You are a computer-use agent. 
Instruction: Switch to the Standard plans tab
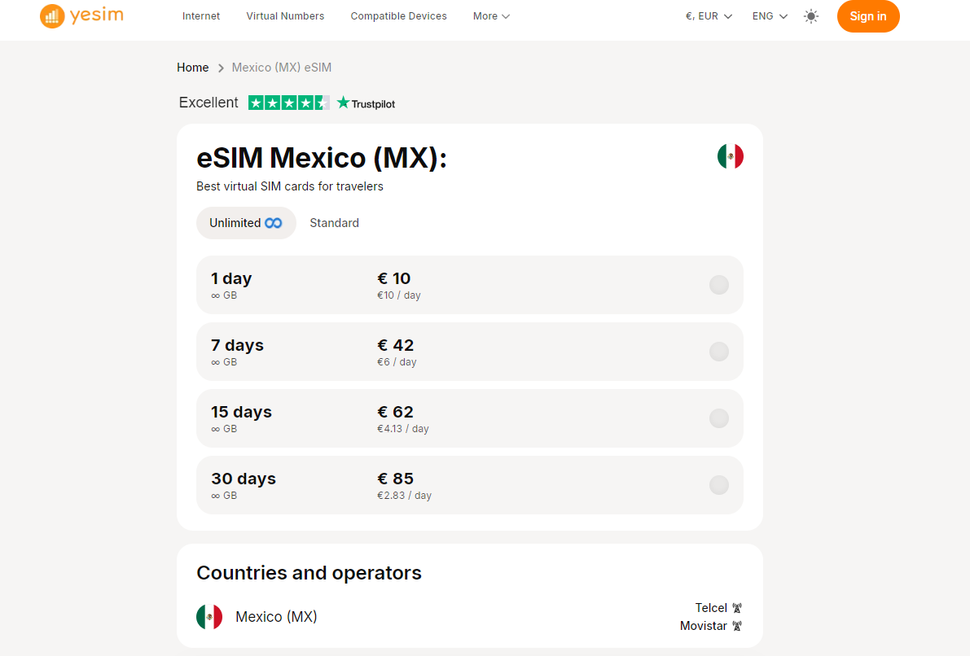(x=334, y=222)
